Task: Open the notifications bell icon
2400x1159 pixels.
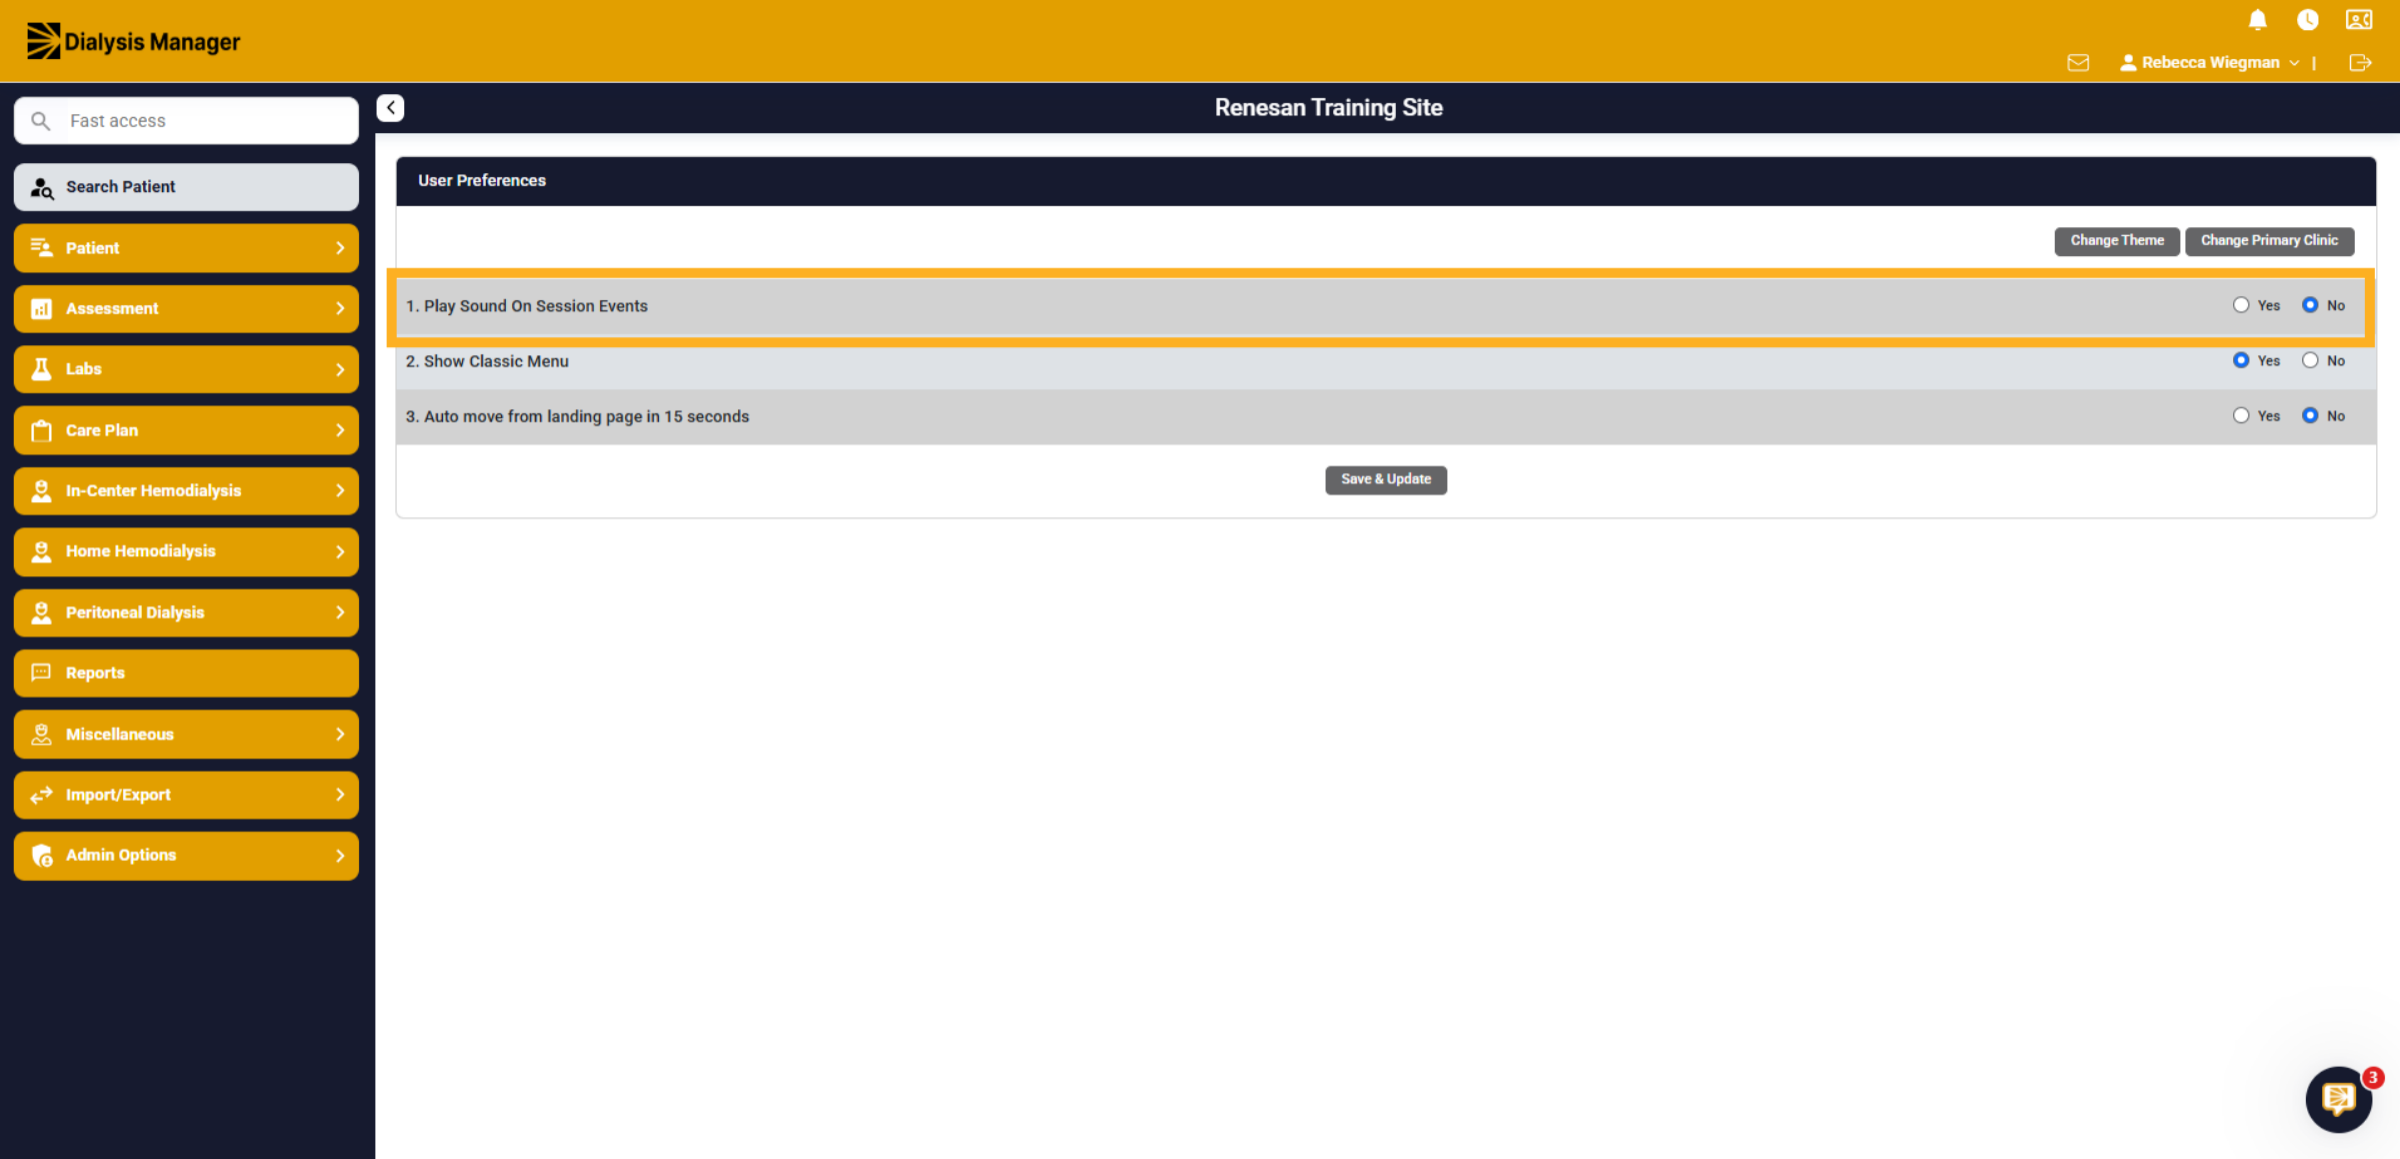Action: click(x=2257, y=20)
